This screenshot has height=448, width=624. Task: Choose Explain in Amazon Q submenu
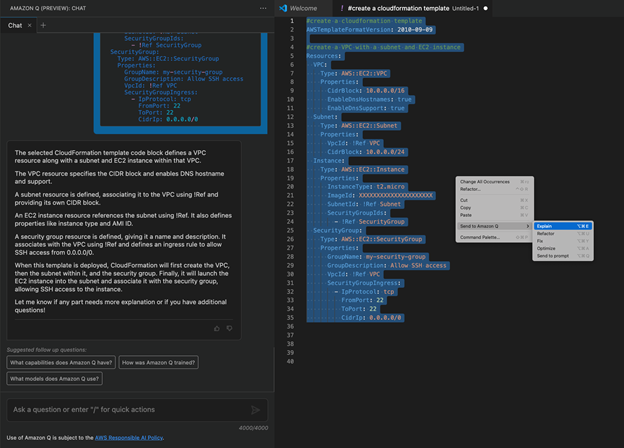[563, 226]
